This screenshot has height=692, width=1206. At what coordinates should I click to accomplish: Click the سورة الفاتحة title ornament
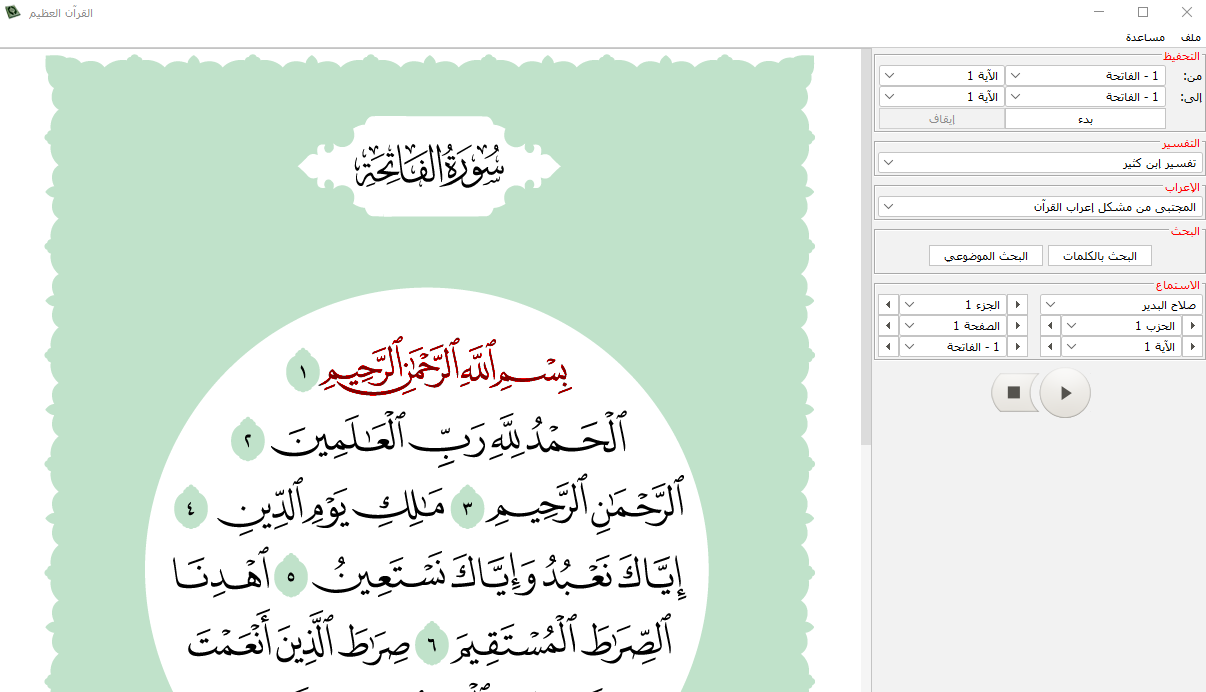click(x=431, y=166)
